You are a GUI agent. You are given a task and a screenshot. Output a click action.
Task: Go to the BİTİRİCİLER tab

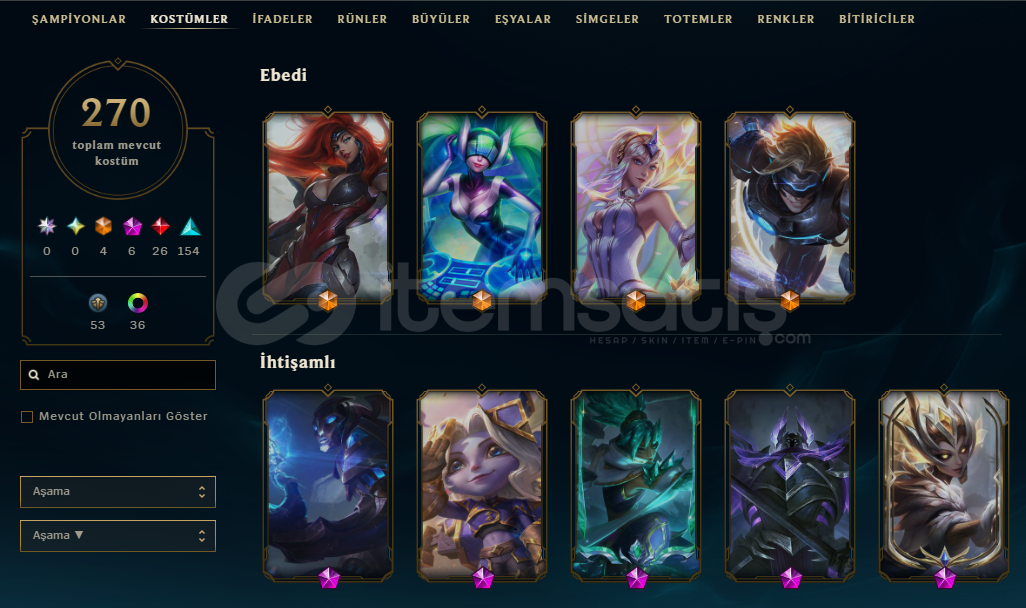point(877,19)
